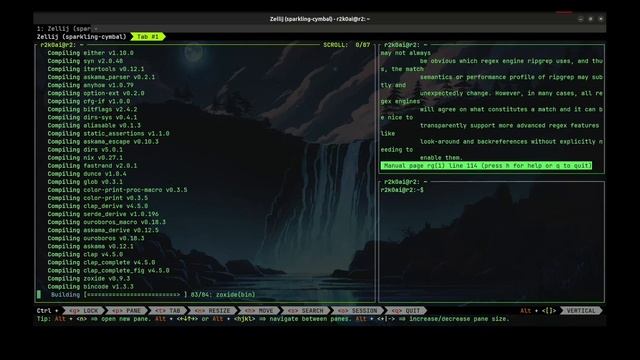Click 'Compiling syn v2.0.48' line
The image size is (640, 360).
(x=85, y=61)
